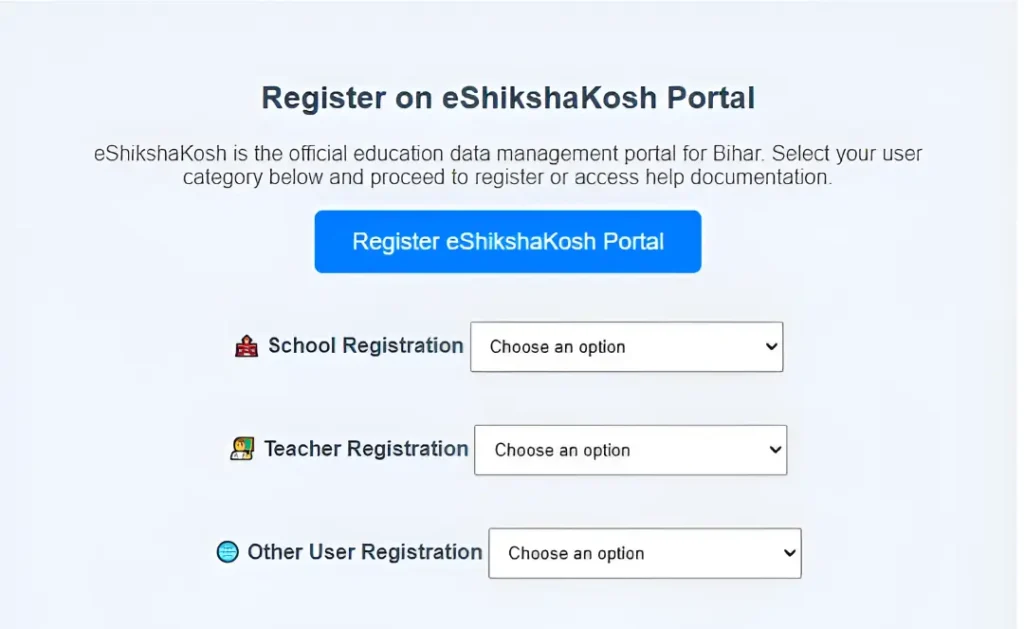Open the Teacher Registration dropdown
Viewport: 1024px width, 629px height.
(x=630, y=450)
